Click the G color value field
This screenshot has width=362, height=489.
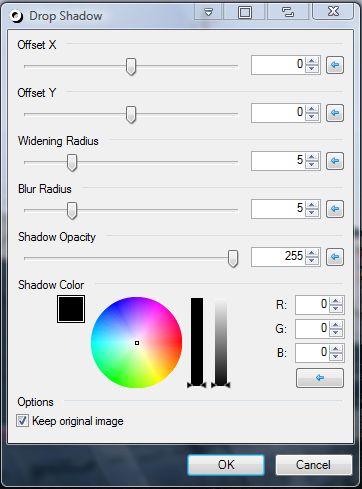[312, 329]
